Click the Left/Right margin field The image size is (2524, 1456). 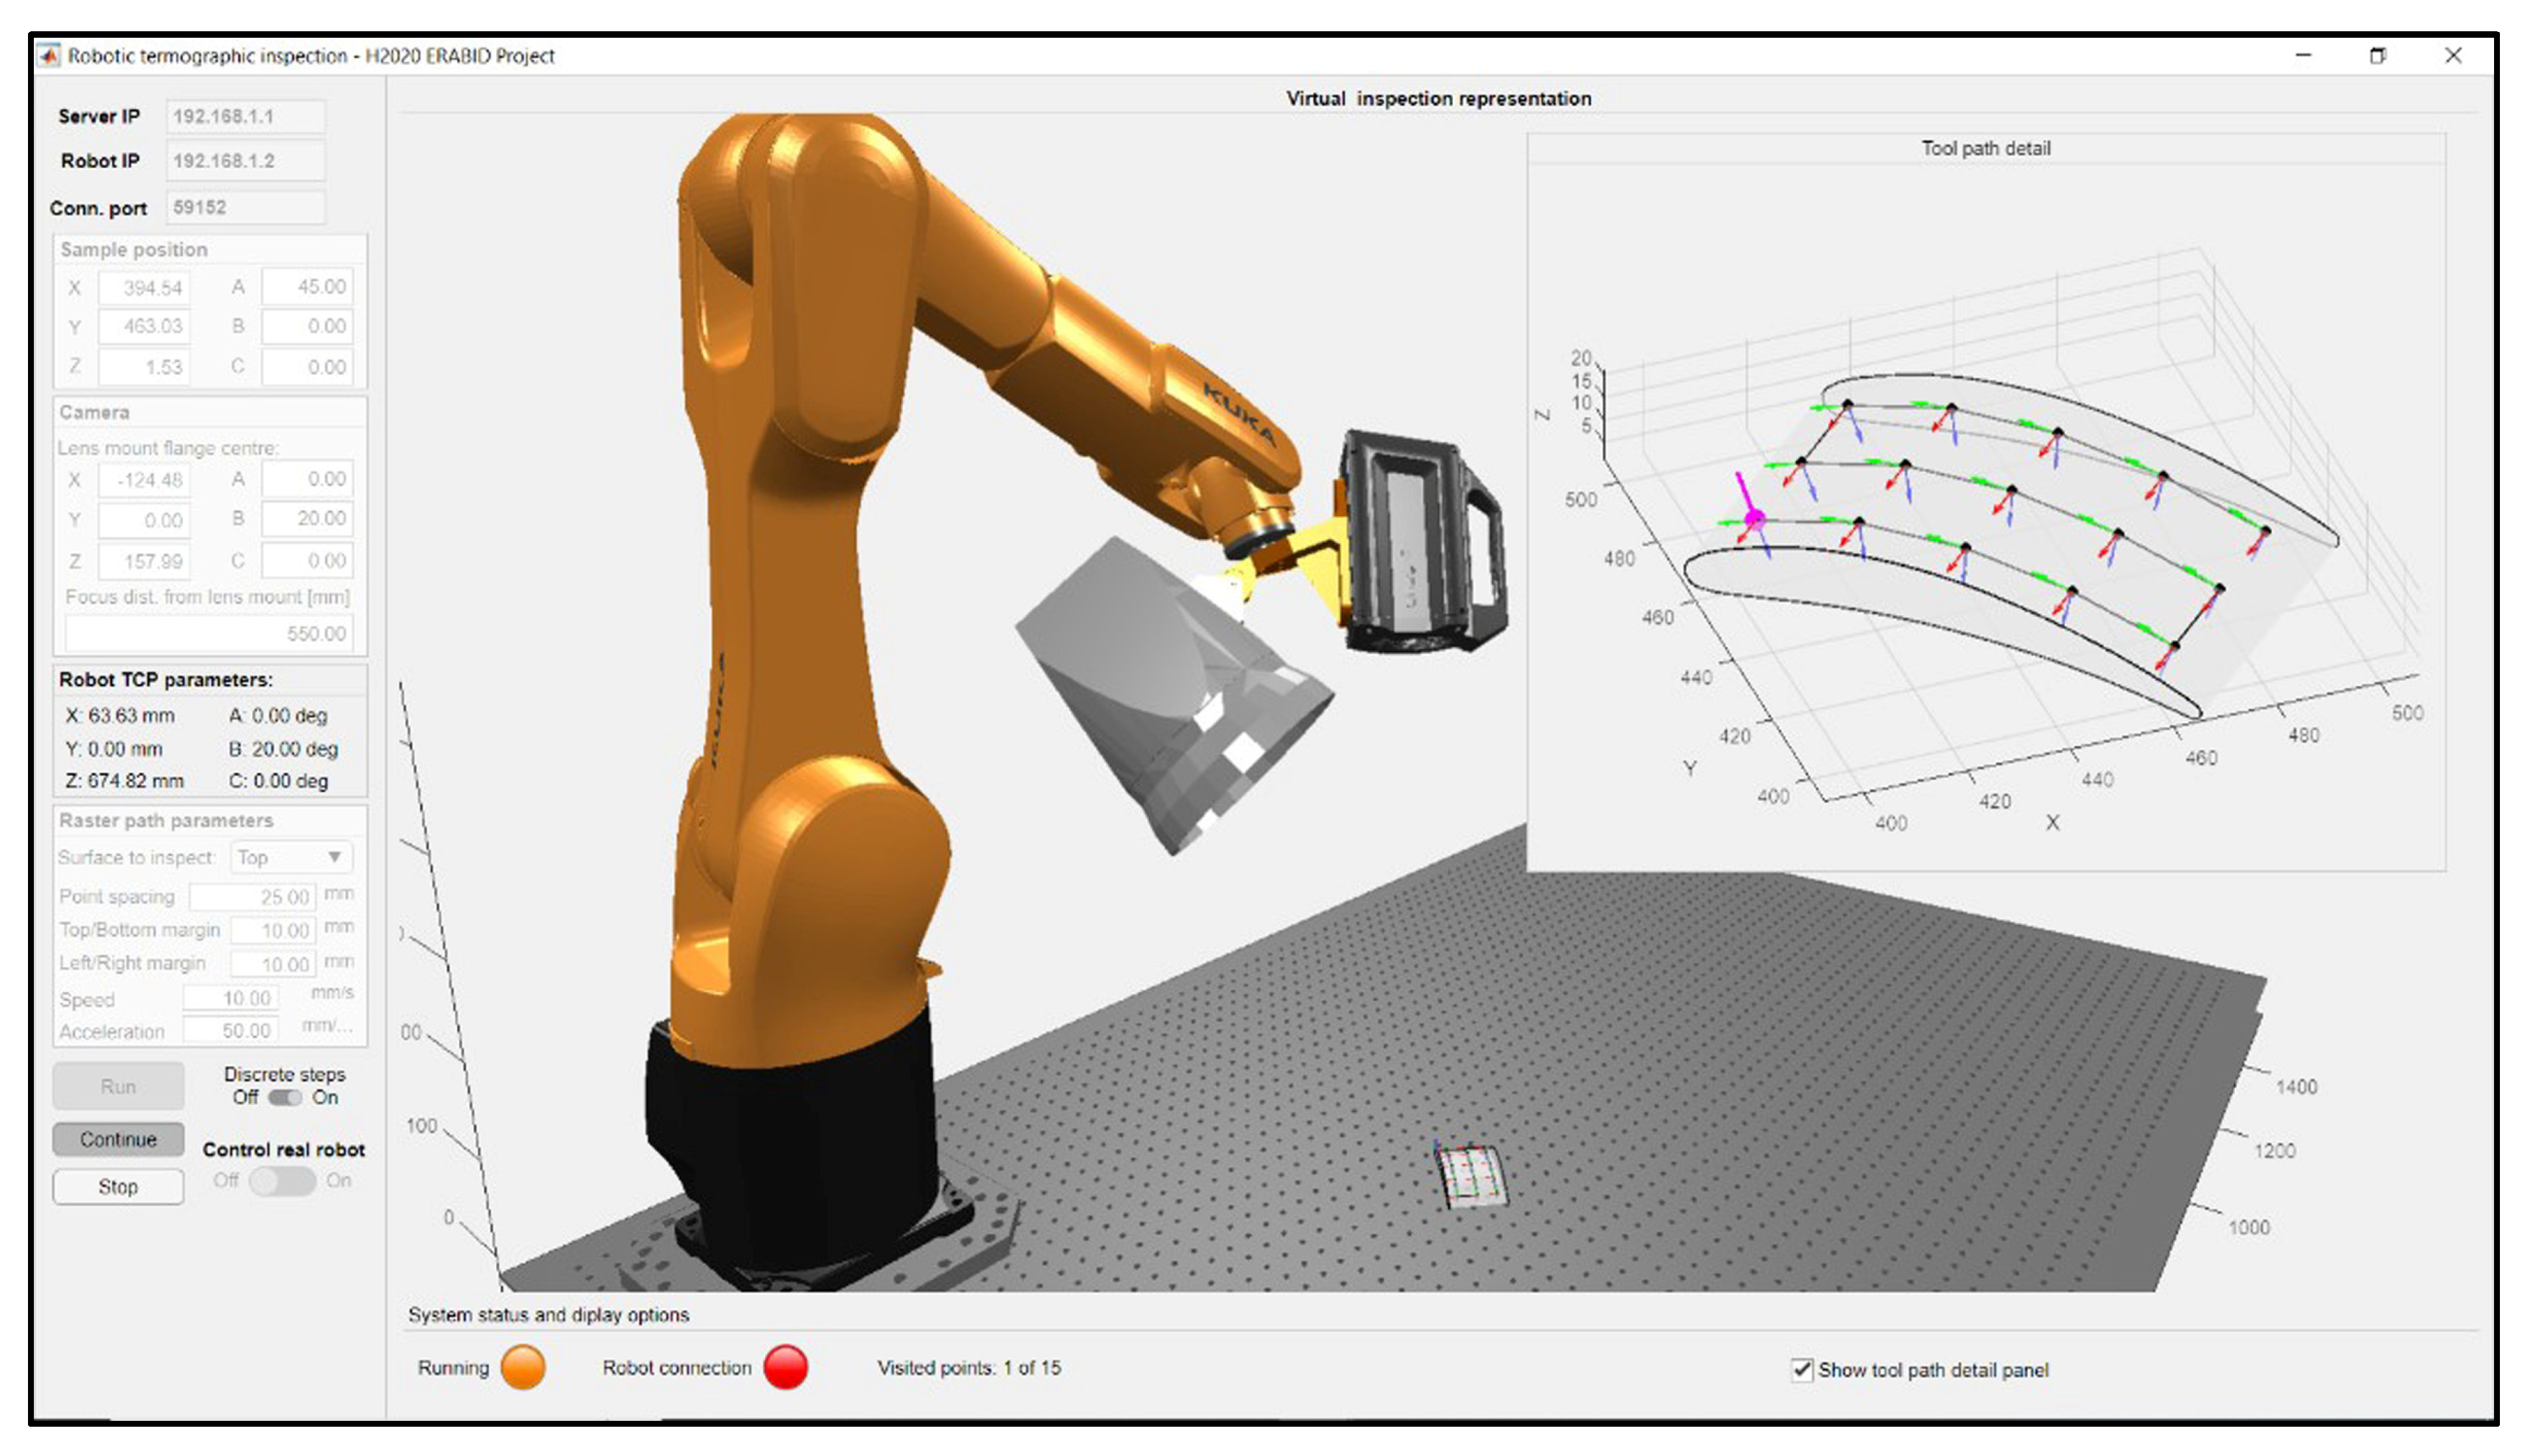click(x=273, y=964)
